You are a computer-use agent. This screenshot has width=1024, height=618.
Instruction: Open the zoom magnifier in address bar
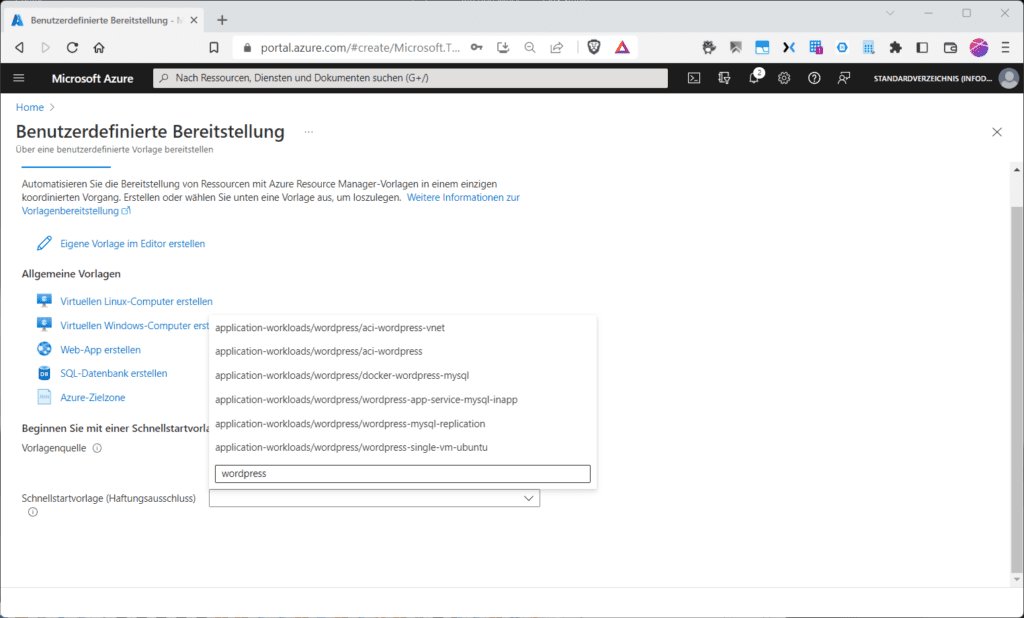point(530,47)
